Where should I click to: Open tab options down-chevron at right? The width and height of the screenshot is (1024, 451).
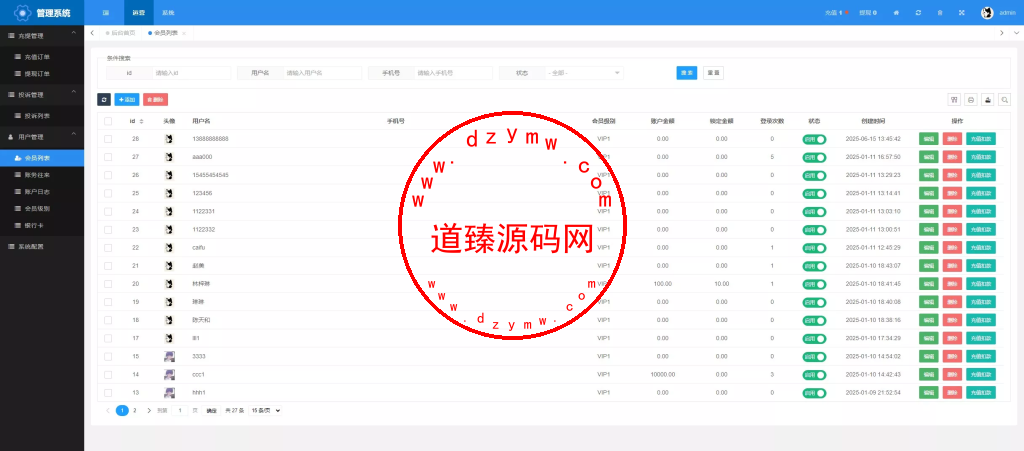pyautogui.click(x=1017, y=33)
